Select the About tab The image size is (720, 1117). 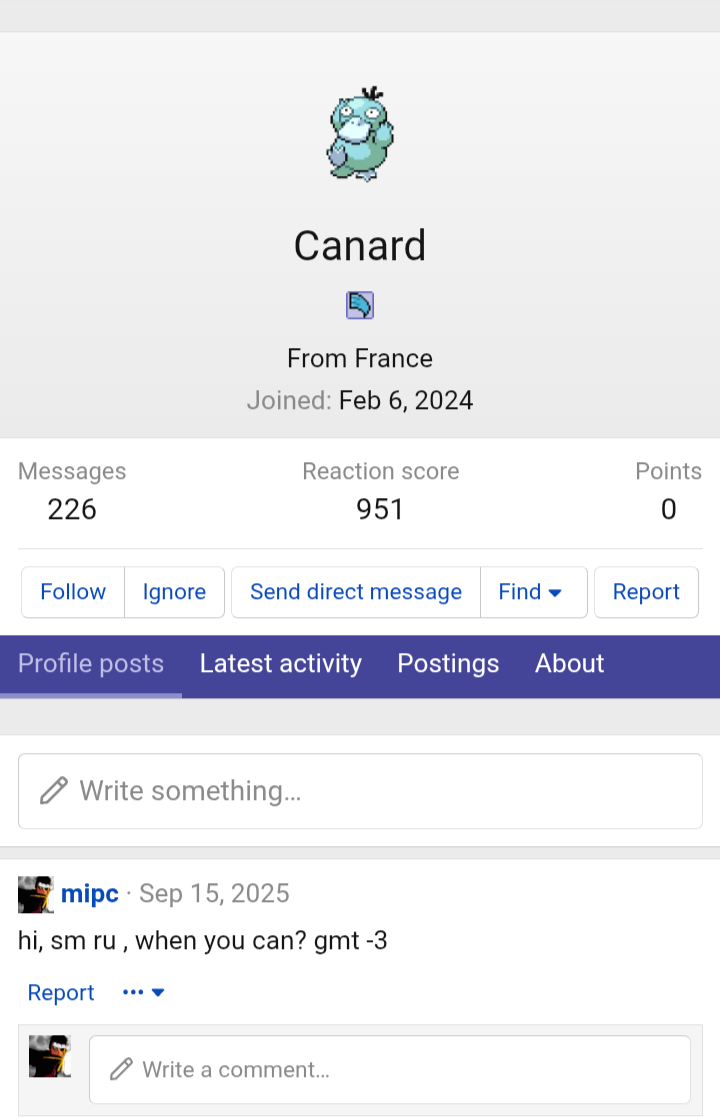pyautogui.click(x=570, y=664)
